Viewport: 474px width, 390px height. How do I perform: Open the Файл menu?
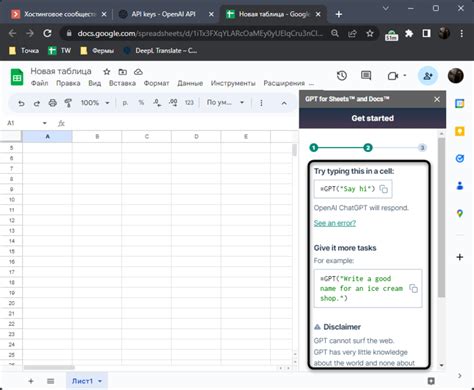[x=39, y=83]
